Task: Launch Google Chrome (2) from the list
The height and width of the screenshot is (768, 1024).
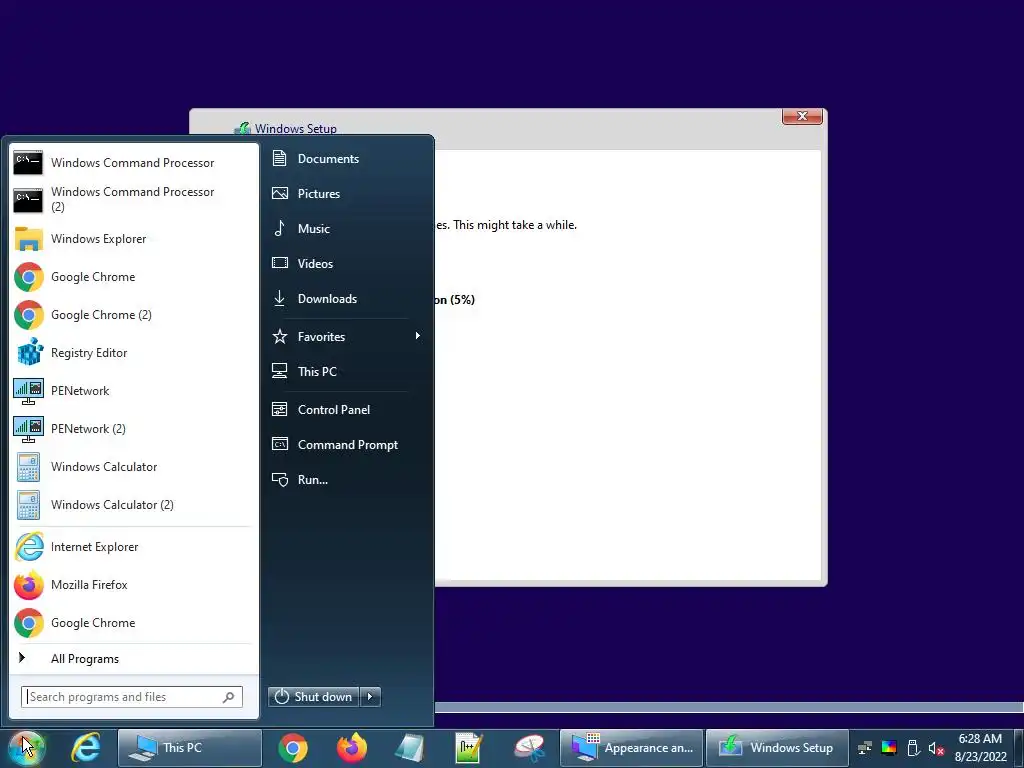Action: [x=134, y=315]
